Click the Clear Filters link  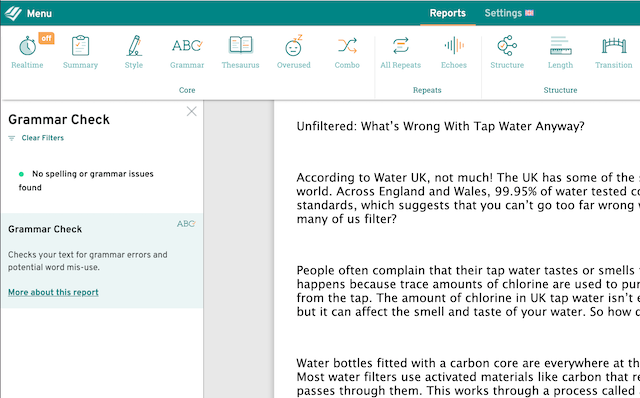(42, 138)
